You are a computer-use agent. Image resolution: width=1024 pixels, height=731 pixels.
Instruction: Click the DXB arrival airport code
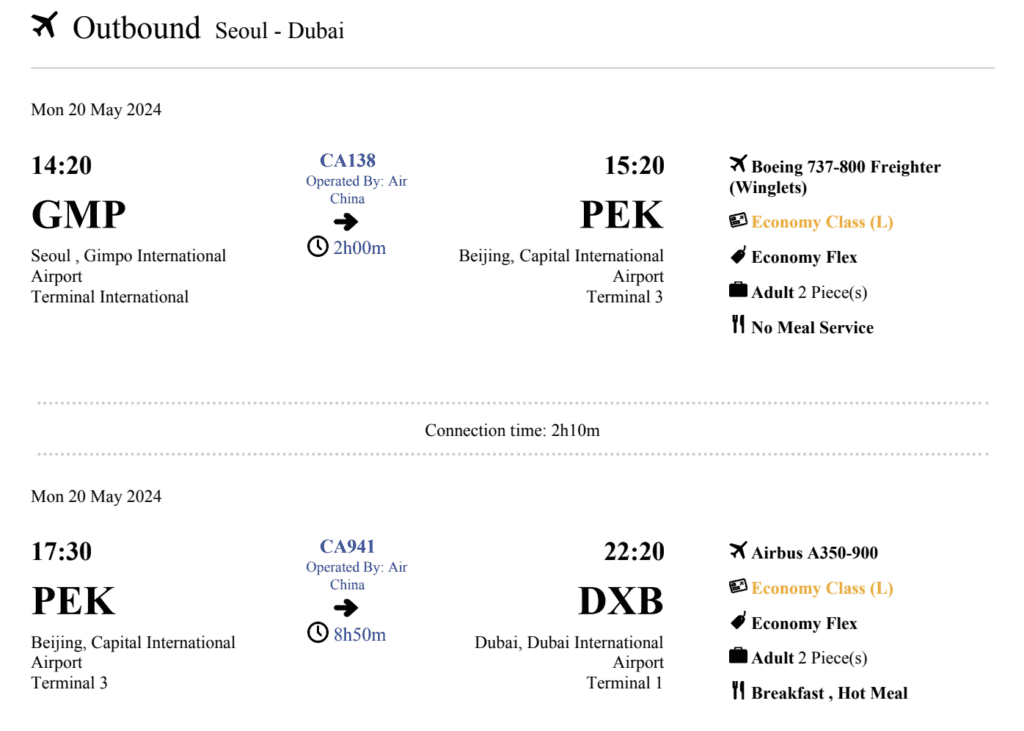[620, 601]
